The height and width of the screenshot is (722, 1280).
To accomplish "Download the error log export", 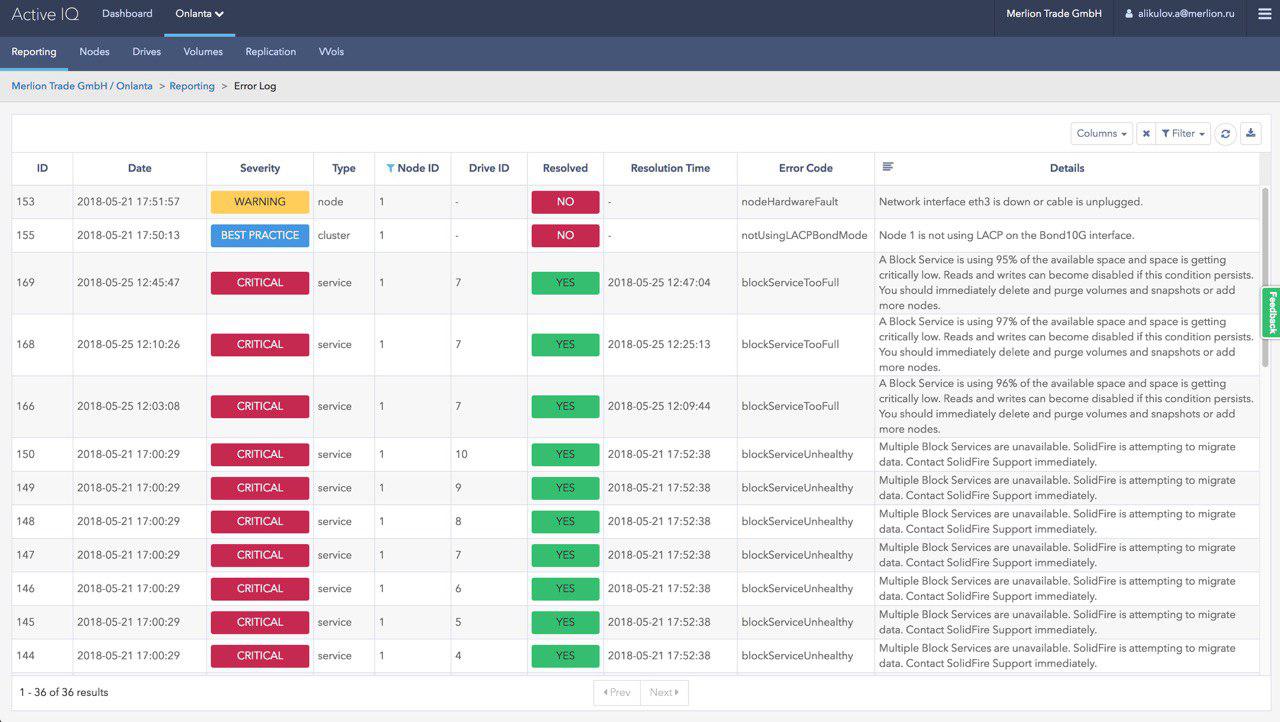I will [1251, 133].
